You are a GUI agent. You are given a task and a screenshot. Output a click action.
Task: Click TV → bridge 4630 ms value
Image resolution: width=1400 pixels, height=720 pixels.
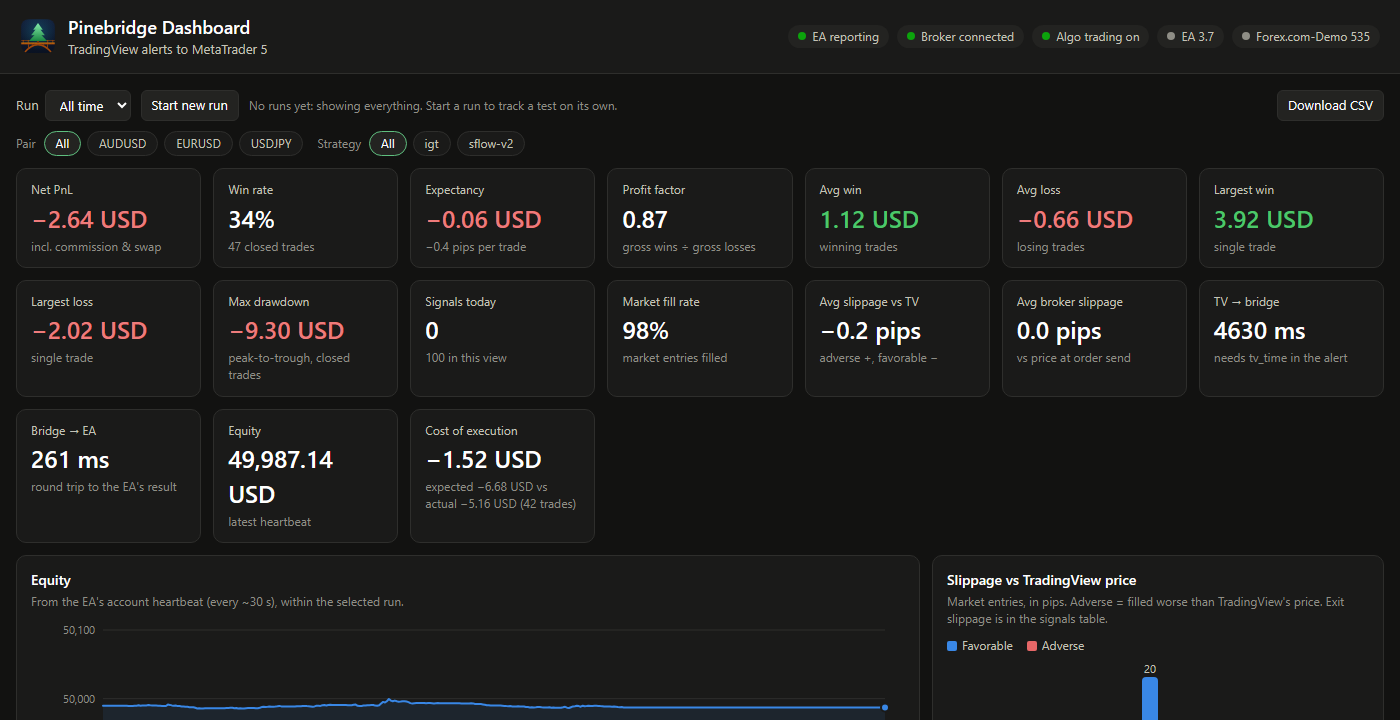pyautogui.click(x=1260, y=330)
